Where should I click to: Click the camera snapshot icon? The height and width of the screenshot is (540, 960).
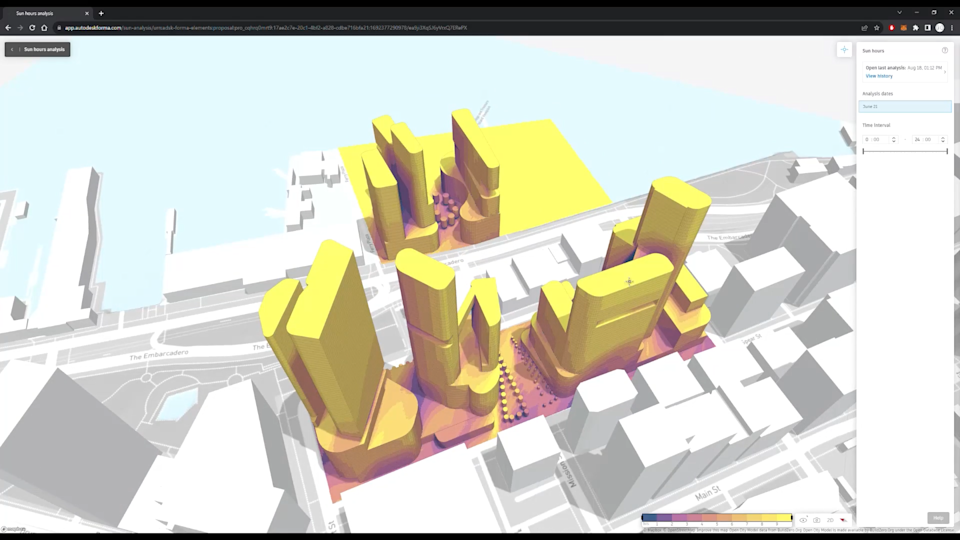817,520
